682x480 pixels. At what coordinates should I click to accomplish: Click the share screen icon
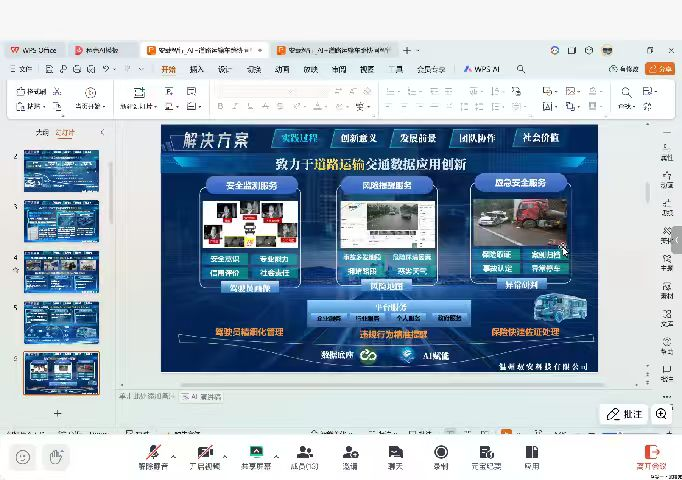pyautogui.click(x=256, y=453)
